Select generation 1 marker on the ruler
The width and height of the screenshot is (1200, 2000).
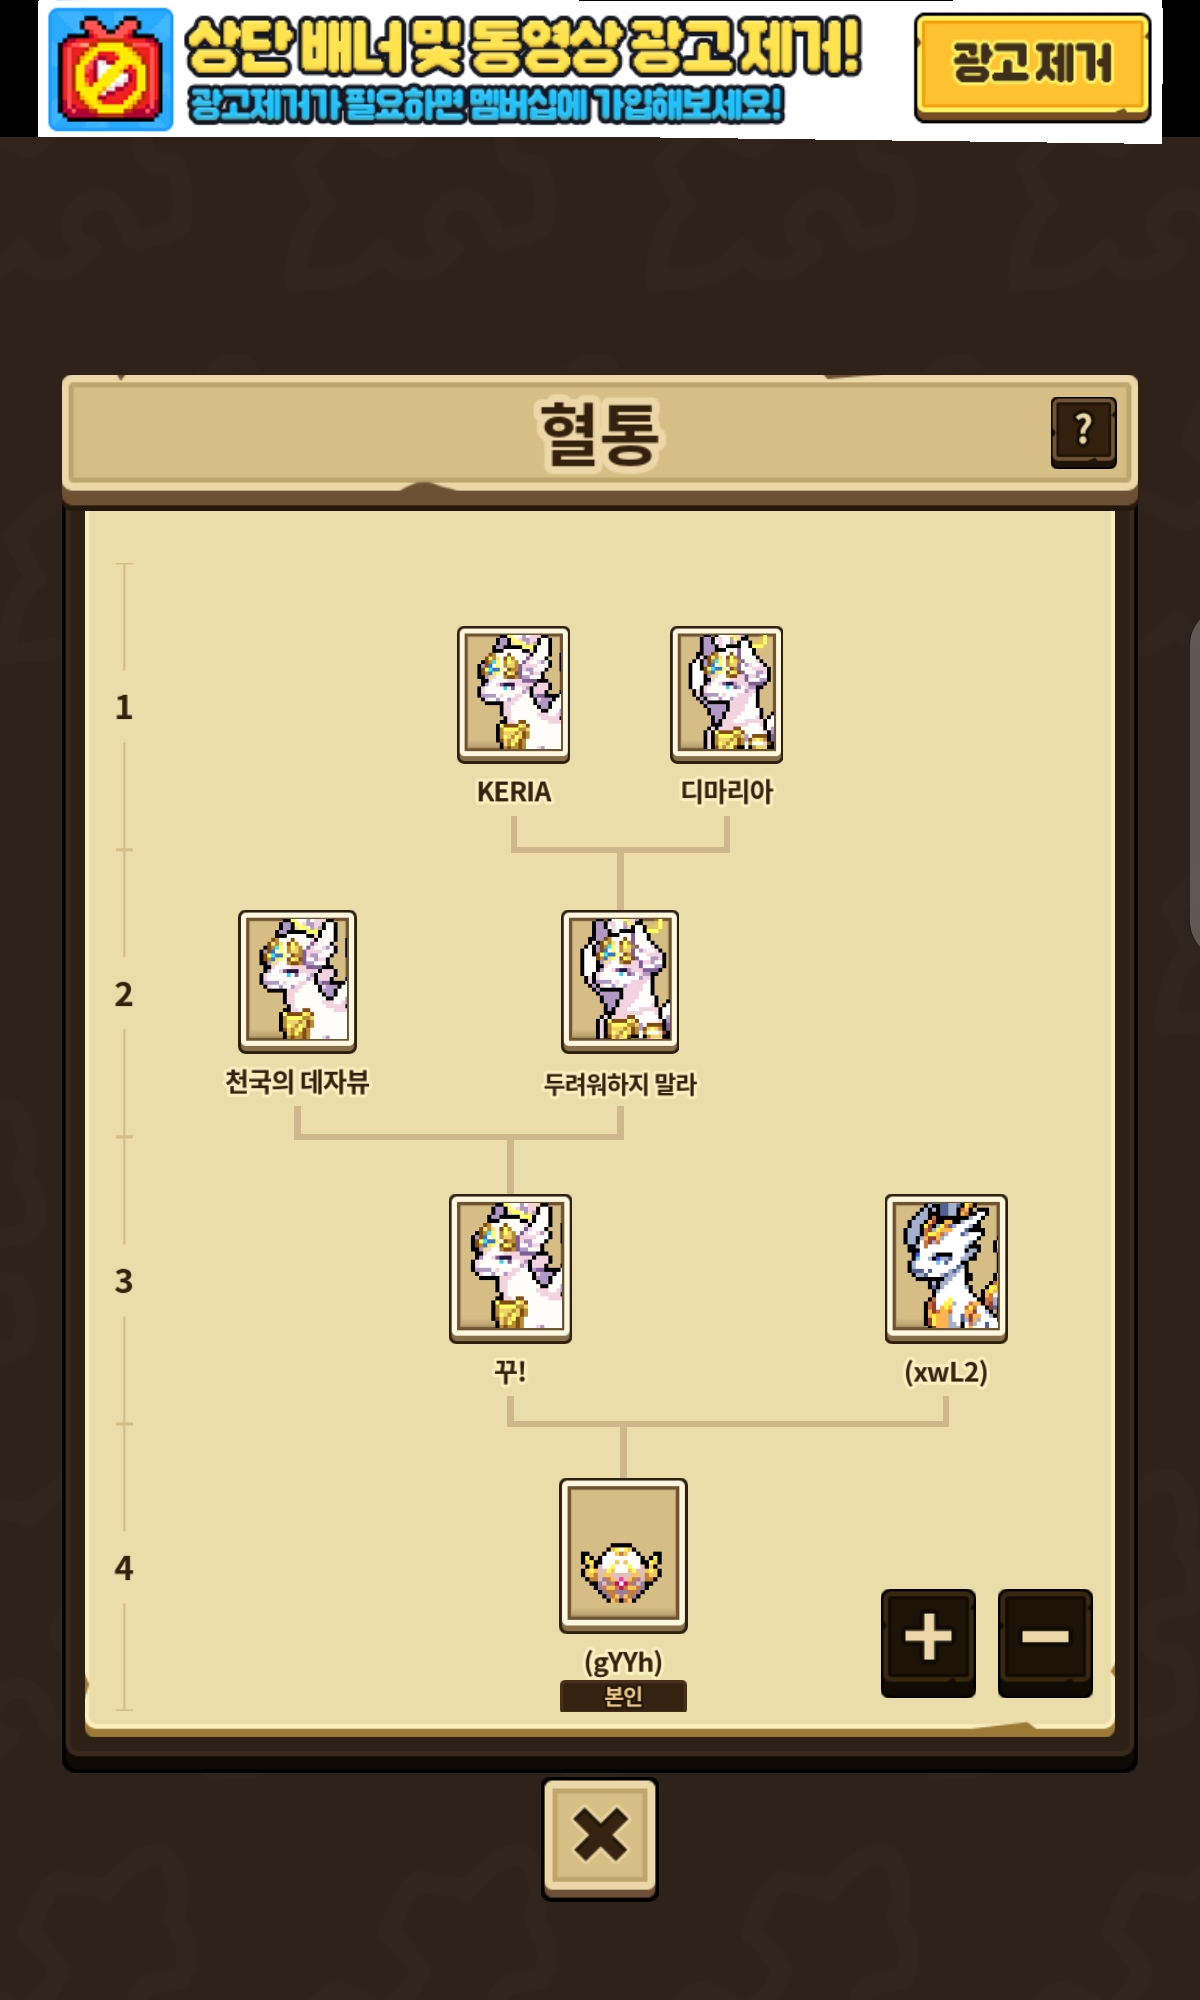[x=124, y=707]
